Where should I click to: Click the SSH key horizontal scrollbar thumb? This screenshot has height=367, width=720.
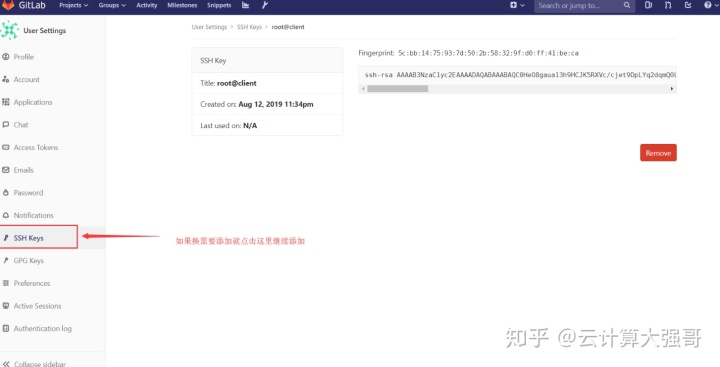click(398, 89)
